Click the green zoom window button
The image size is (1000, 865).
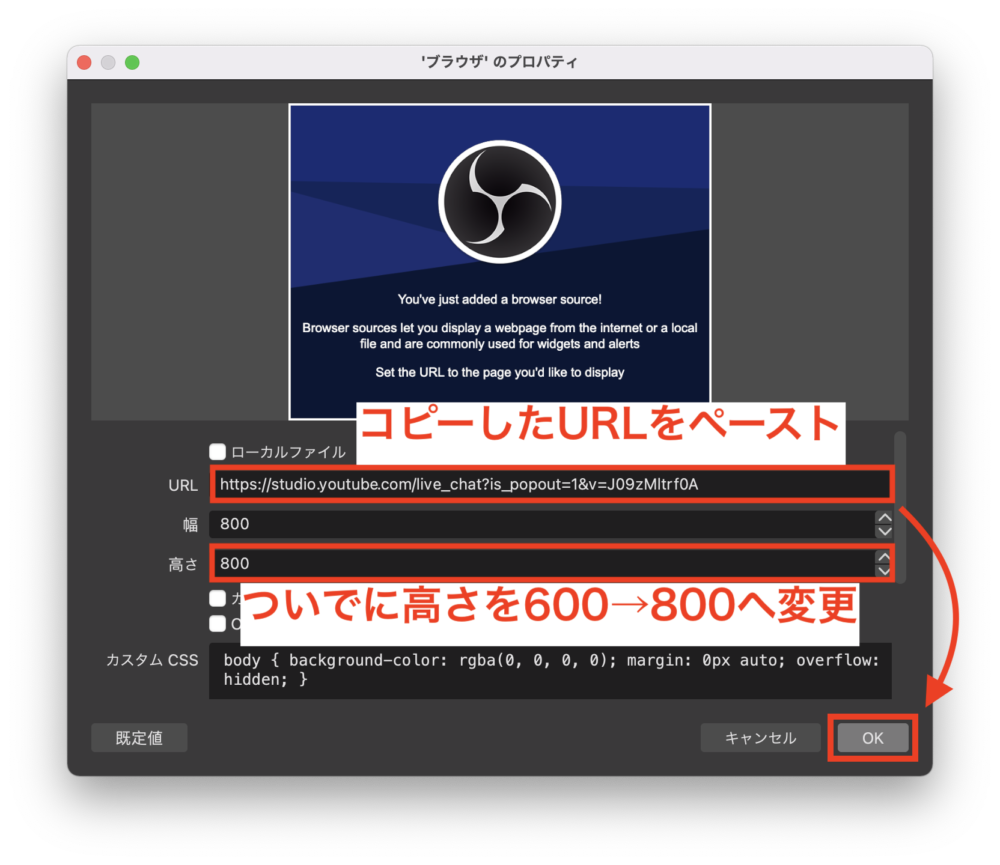point(132,62)
